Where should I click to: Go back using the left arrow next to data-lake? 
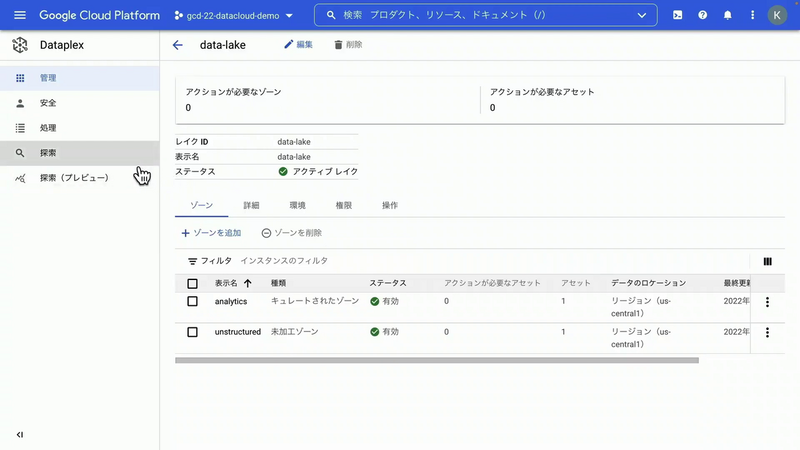click(x=178, y=45)
